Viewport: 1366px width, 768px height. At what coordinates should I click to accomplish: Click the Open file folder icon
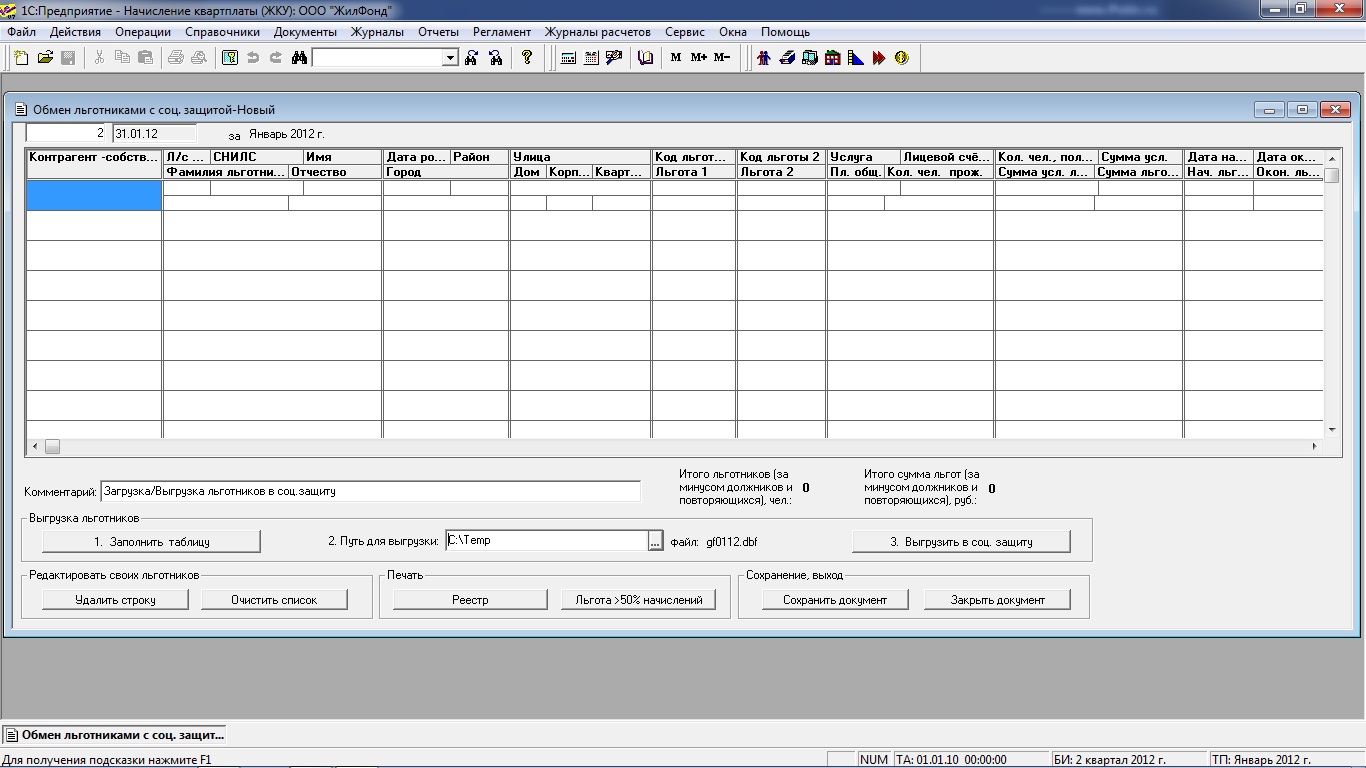coord(45,58)
